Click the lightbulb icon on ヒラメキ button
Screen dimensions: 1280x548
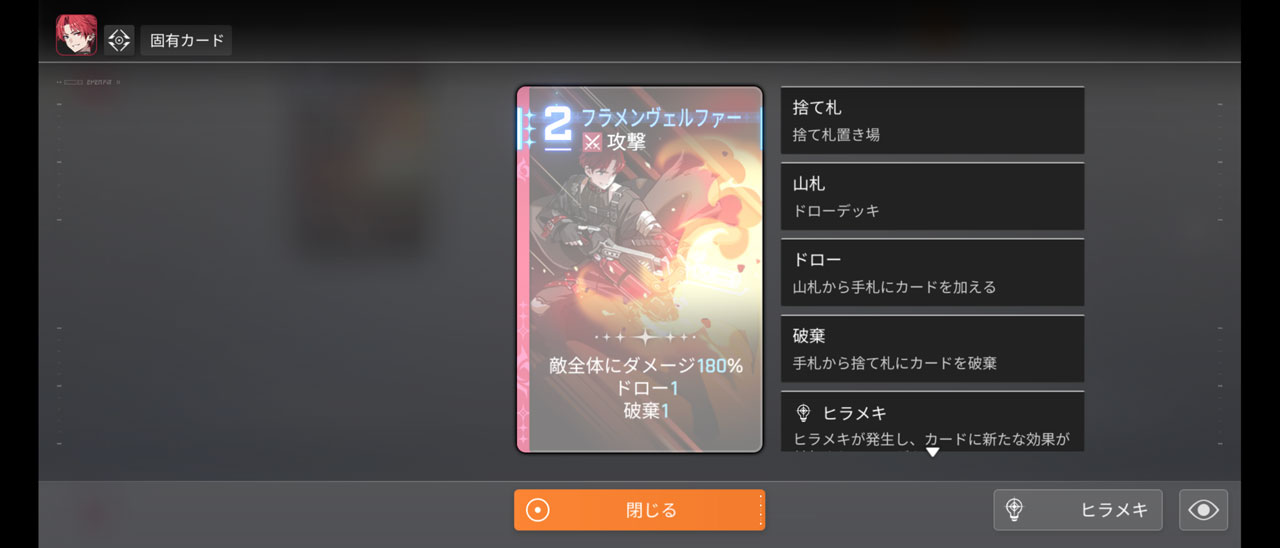click(1014, 510)
